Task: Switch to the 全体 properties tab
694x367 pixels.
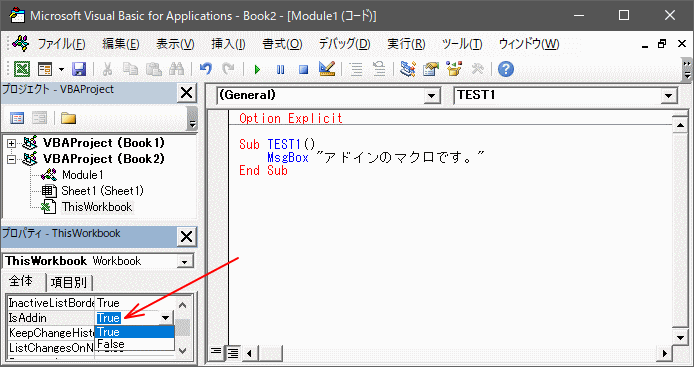Action: [x=22, y=282]
